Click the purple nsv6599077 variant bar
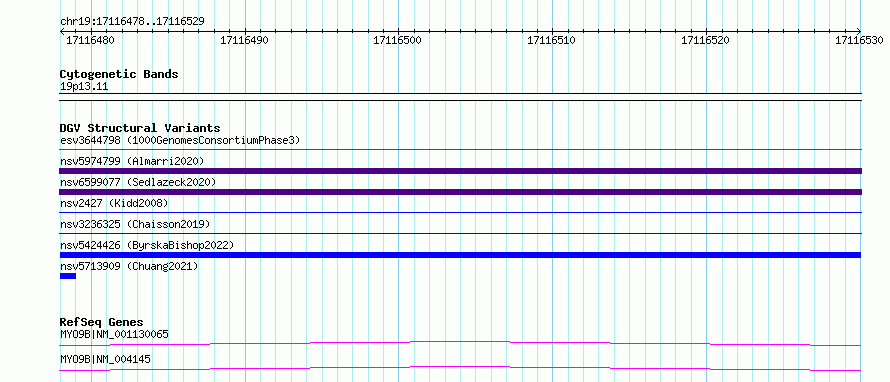Screen dimensions: 890x382 pyautogui.click(x=460, y=192)
